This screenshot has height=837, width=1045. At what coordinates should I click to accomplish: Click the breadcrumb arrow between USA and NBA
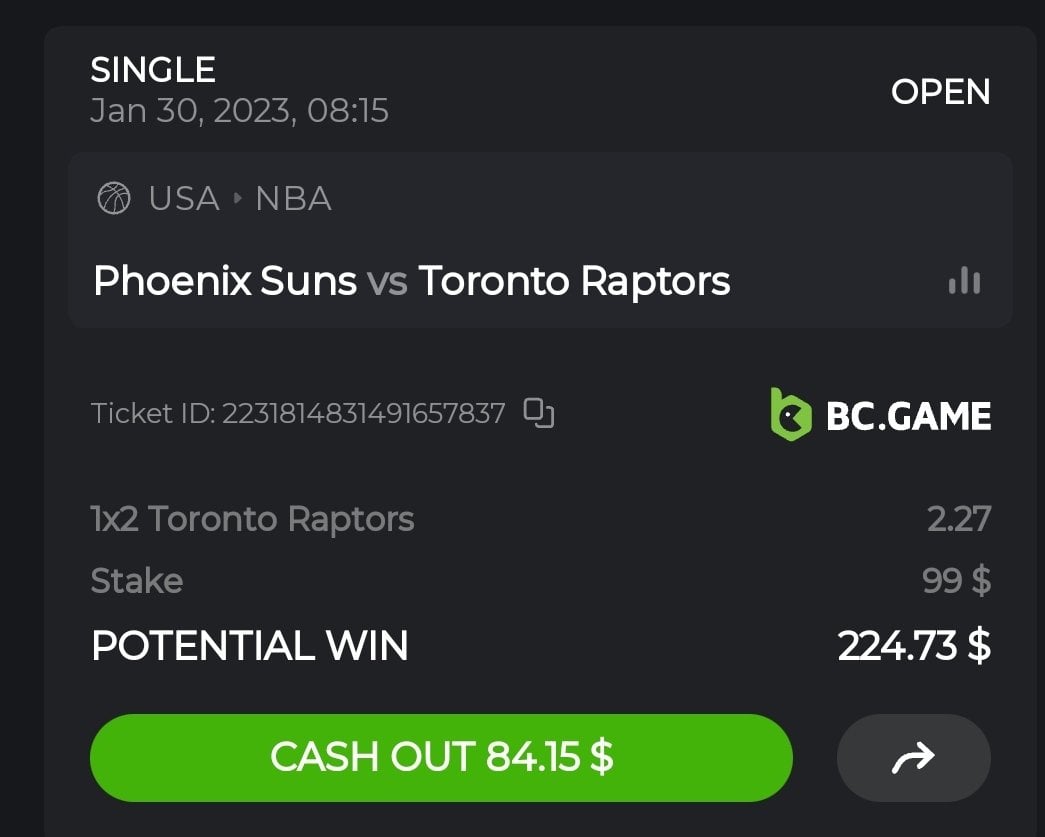238,198
